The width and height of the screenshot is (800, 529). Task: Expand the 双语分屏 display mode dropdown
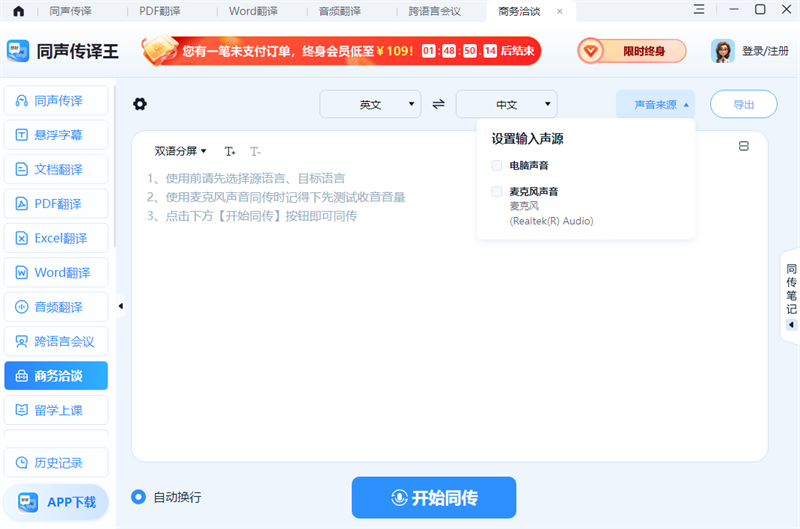[180, 152]
